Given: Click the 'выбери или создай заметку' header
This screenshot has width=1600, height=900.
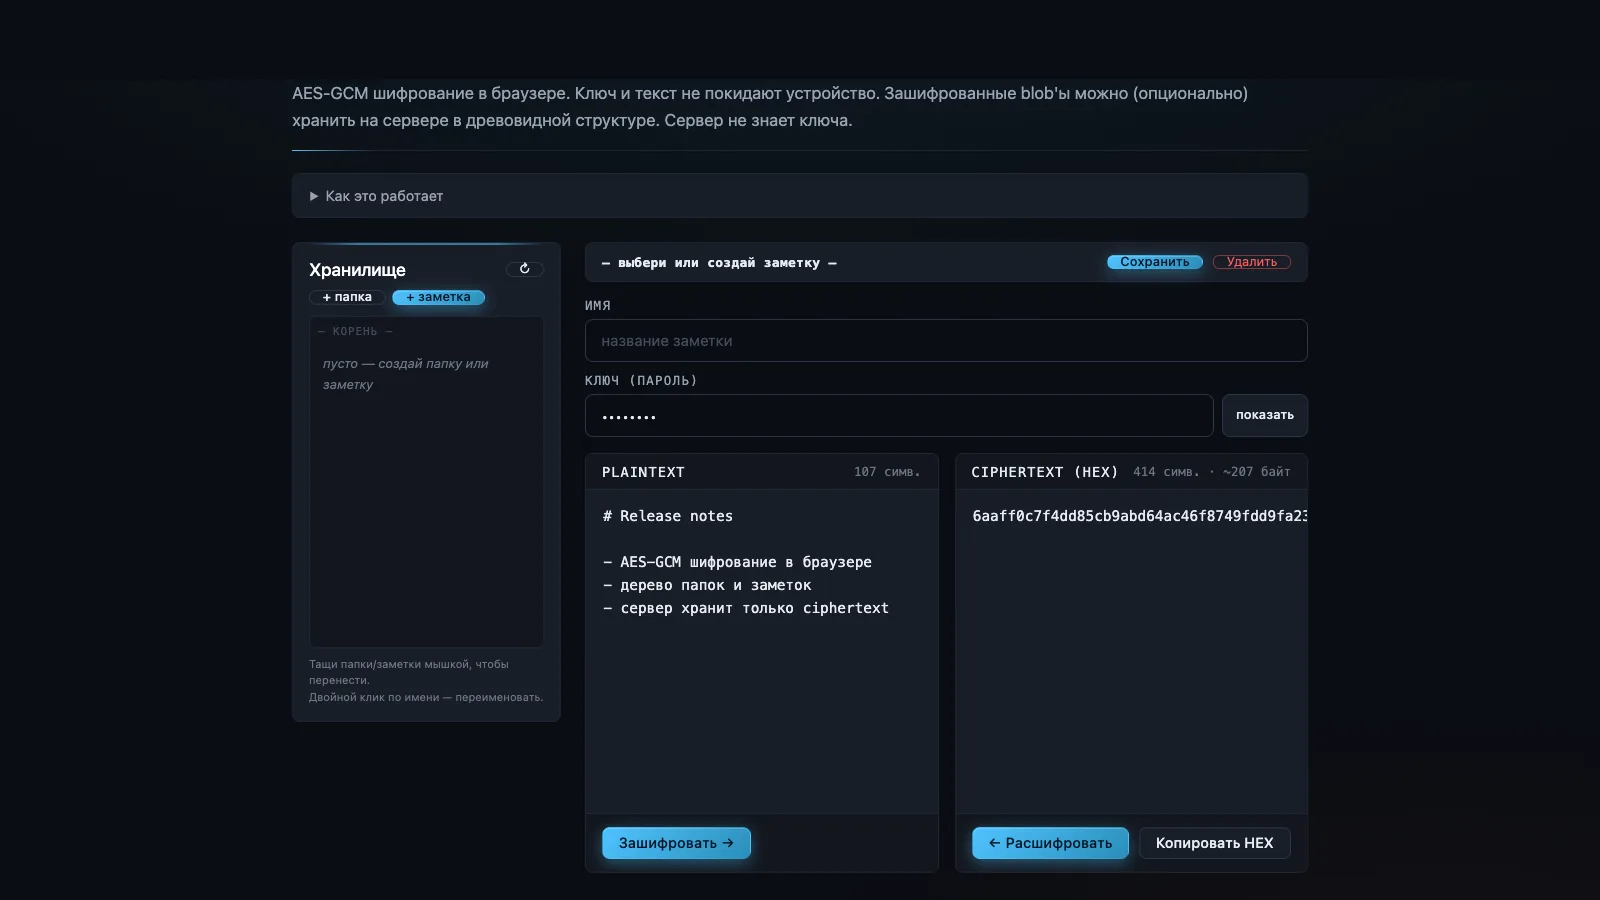Looking at the screenshot, I should [x=719, y=263].
